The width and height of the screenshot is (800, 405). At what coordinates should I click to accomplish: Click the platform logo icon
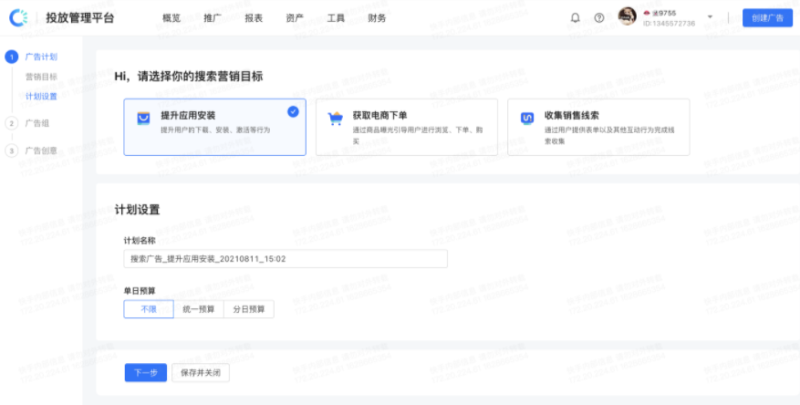[x=18, y=18]
